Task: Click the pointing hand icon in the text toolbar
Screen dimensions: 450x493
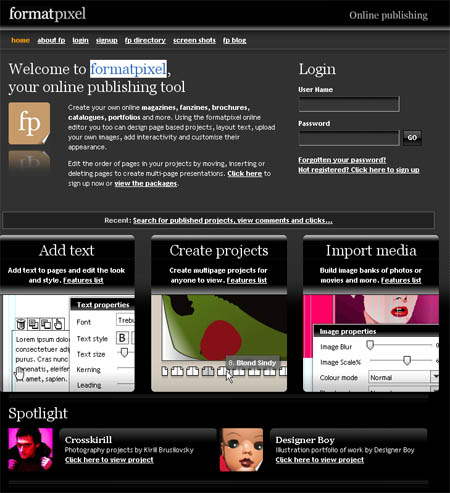Action: pos(58,324)
